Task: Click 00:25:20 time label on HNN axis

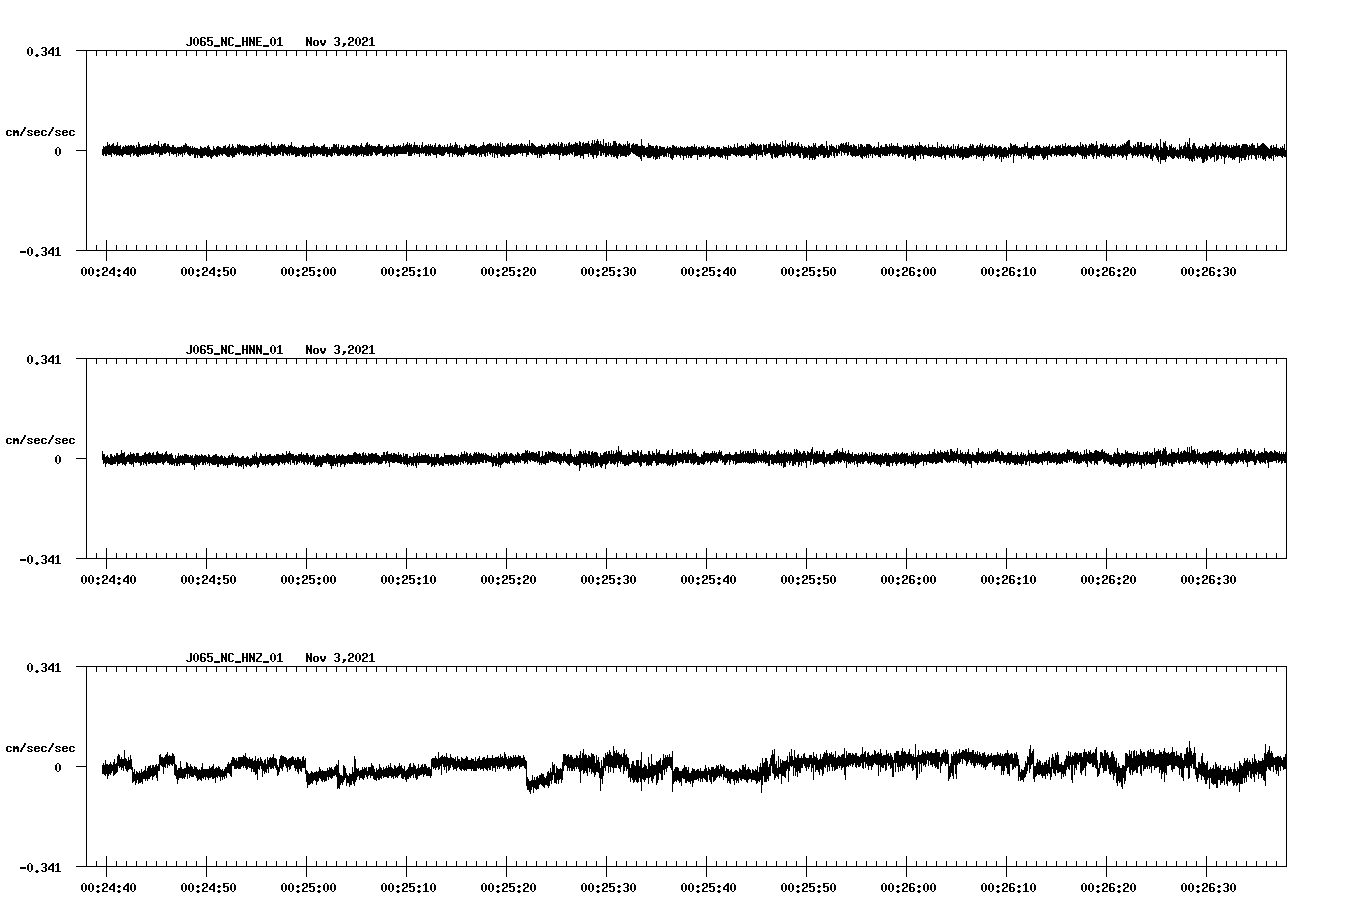Action: coord(508,580)
